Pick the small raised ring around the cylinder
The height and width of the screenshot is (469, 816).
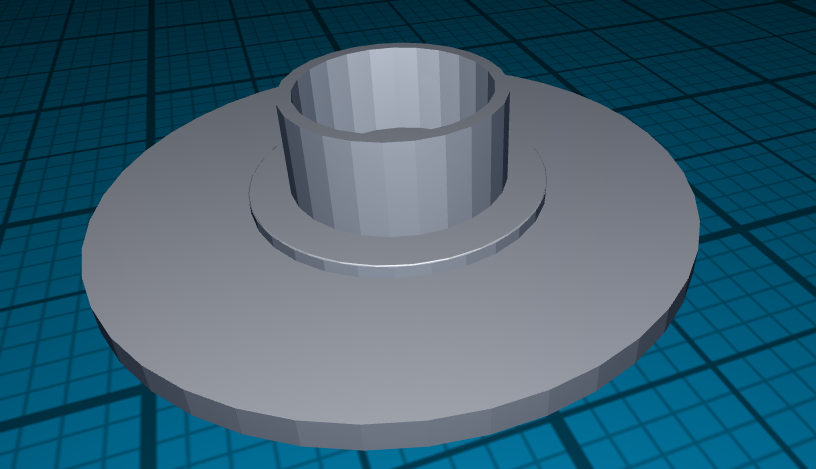coord(396,252)
